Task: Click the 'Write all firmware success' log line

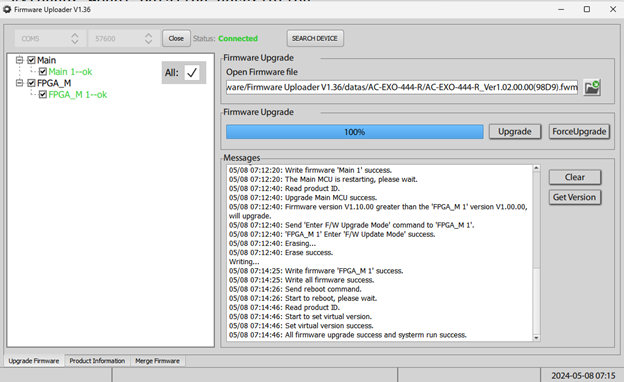Action: point(301,280)
